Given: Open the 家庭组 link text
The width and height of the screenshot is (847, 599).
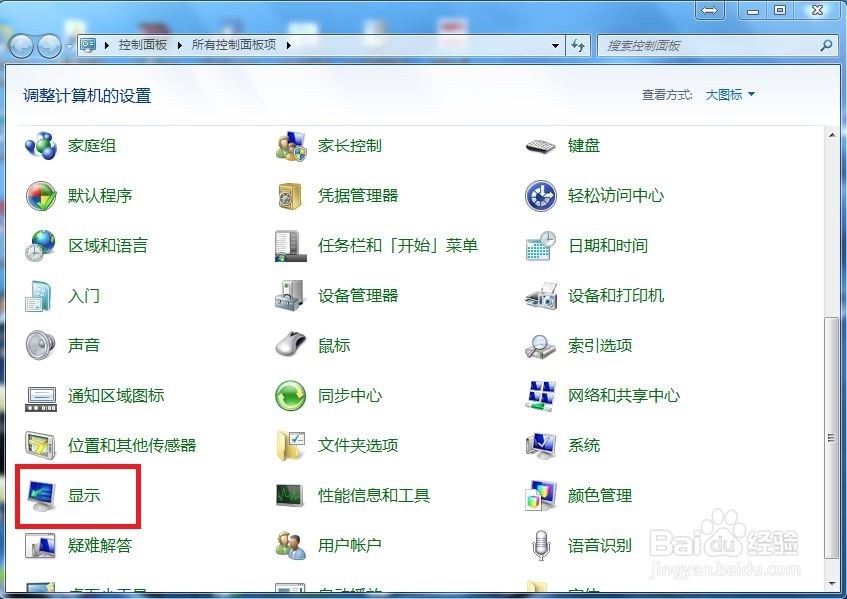Looking at the screenshot, I should (91, 146).
